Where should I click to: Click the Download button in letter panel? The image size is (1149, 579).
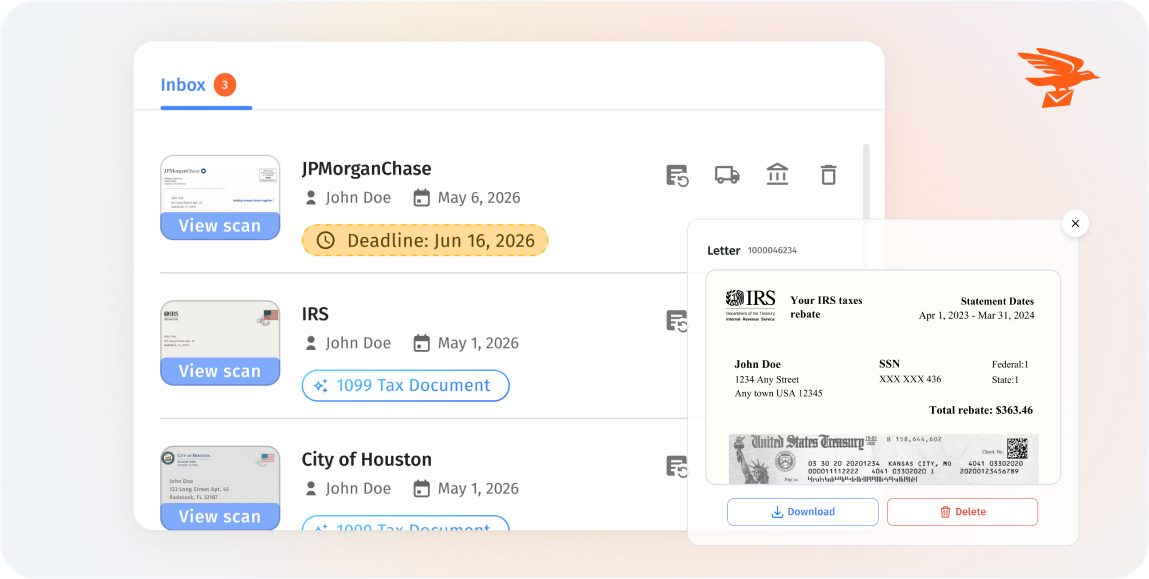(x=802, y=512)
